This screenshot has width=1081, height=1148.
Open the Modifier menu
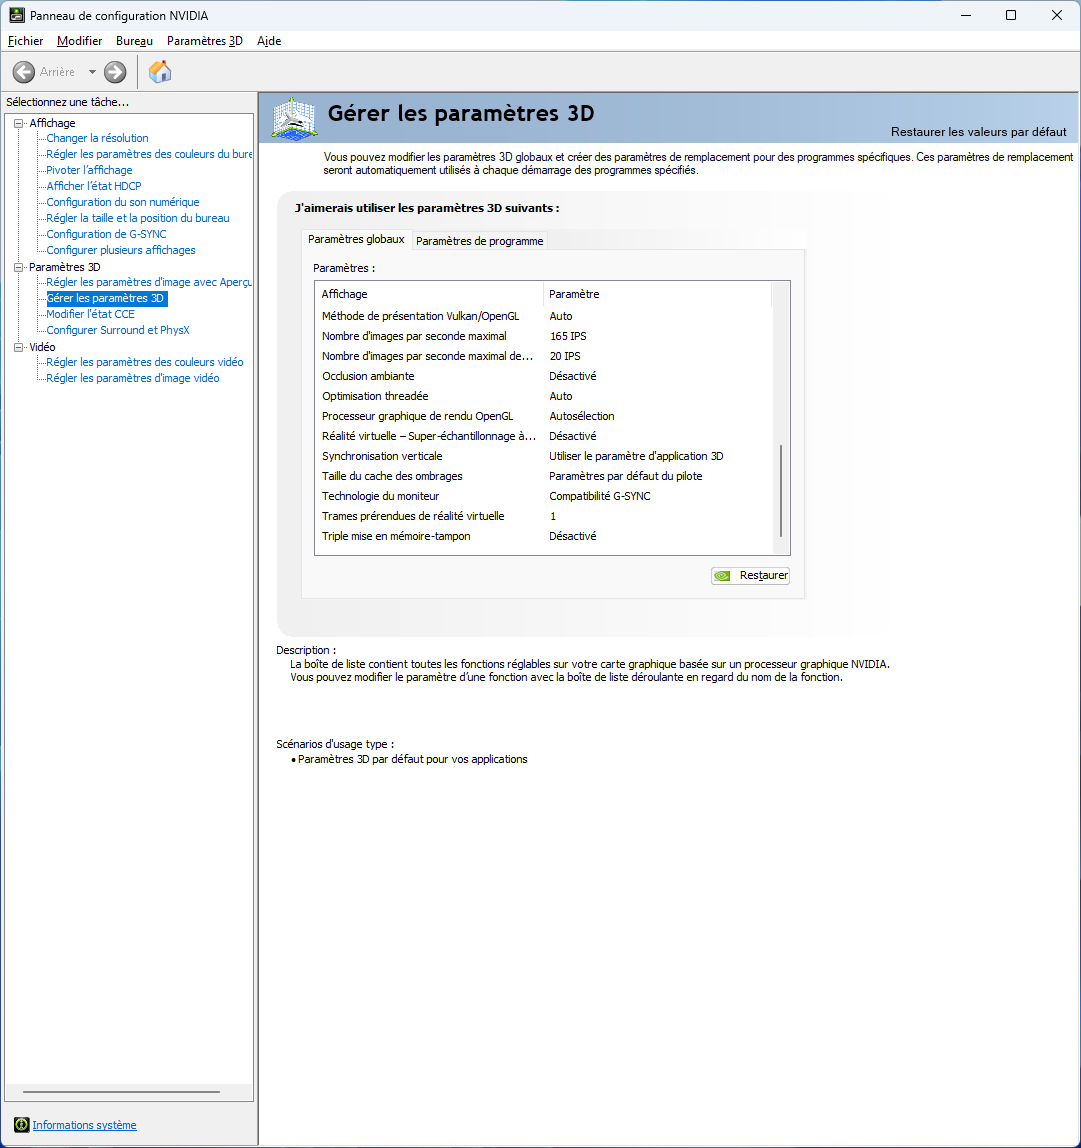[x=79, y=41]
